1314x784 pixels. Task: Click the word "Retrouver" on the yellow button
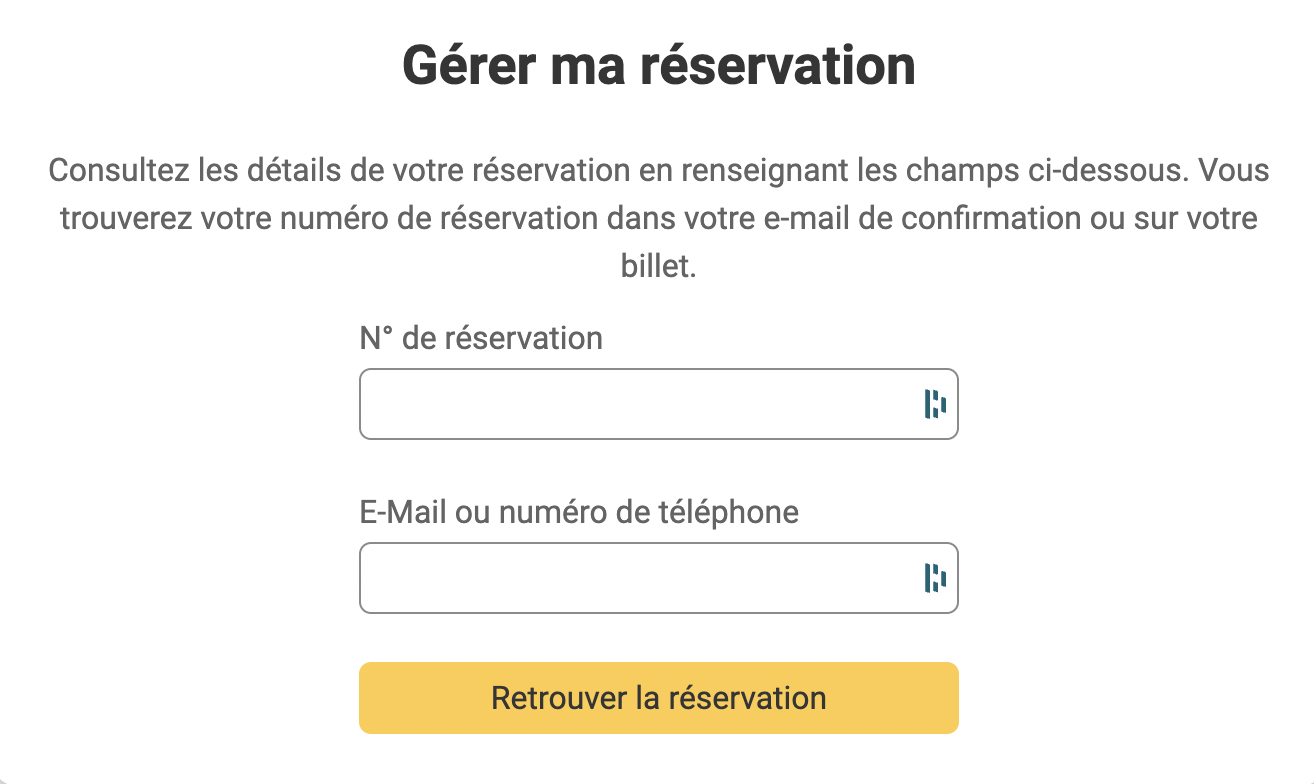[558, 697]
